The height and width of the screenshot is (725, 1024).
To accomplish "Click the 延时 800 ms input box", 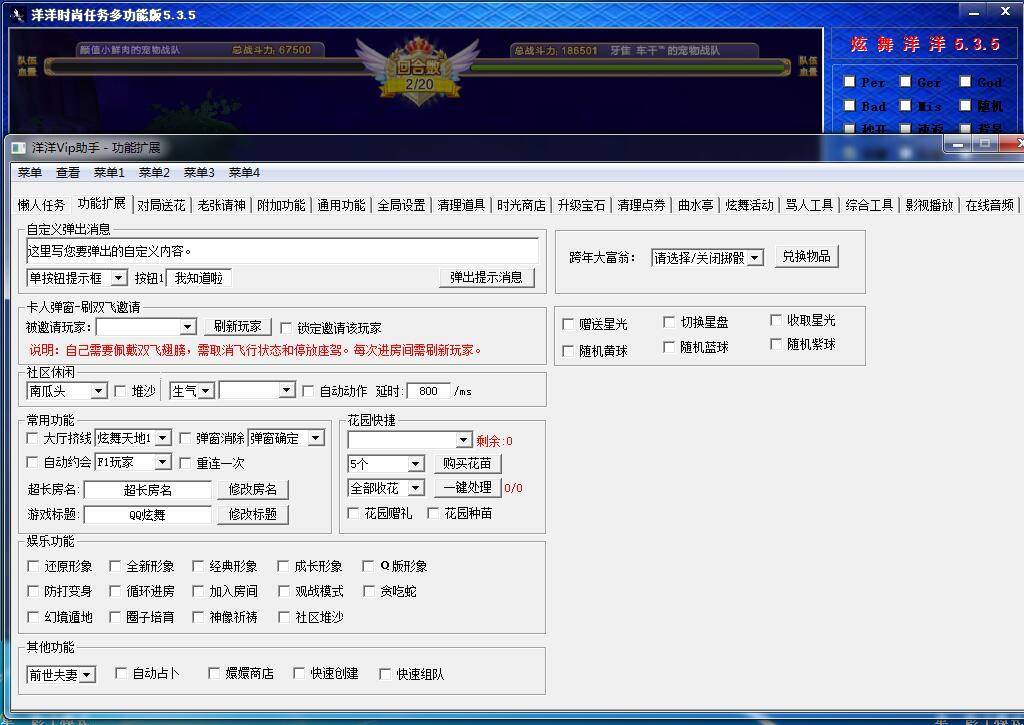I will click(x=428, y=391).
